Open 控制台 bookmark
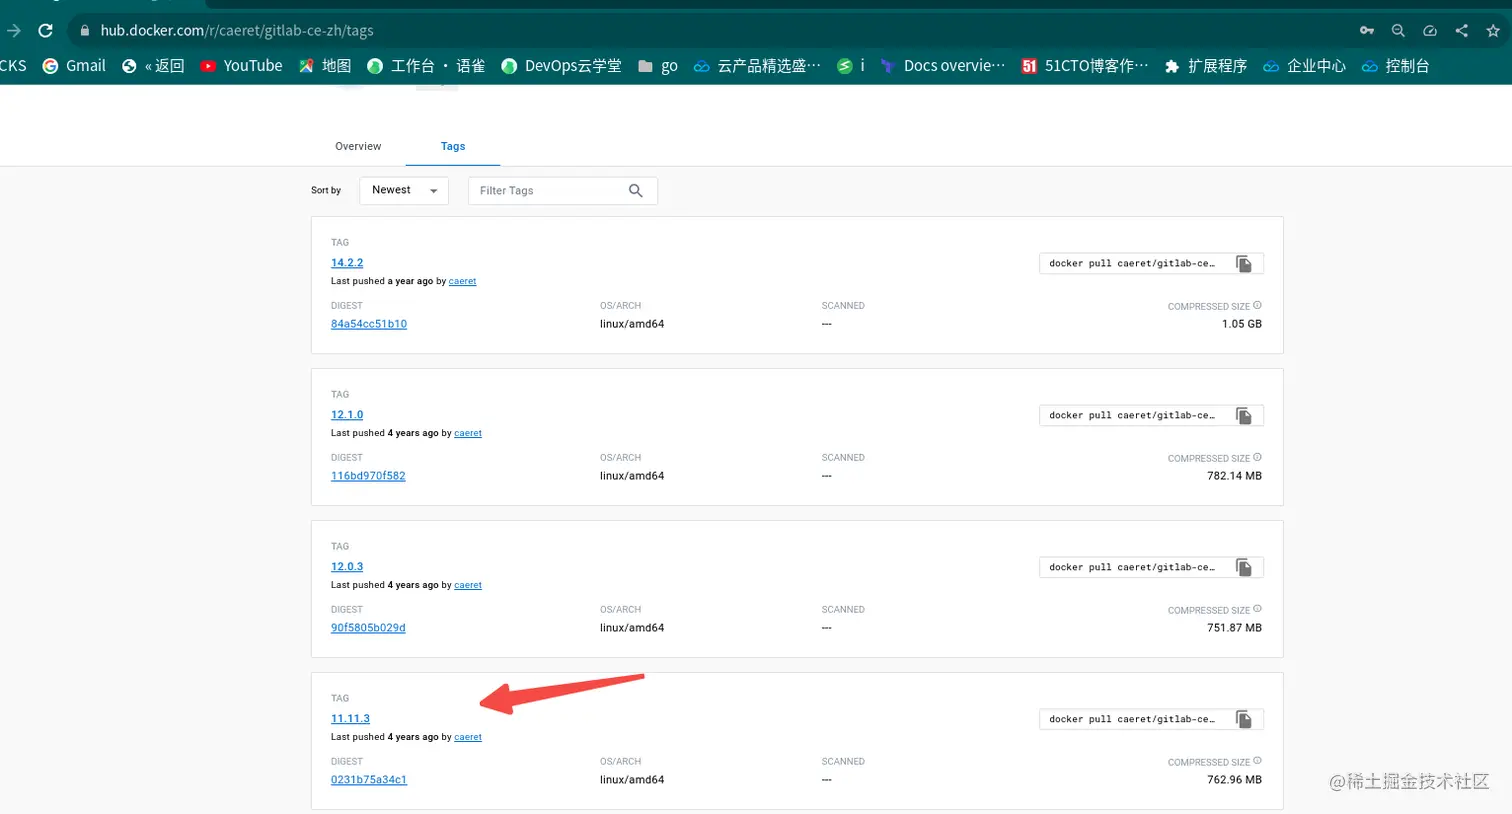The image size is (1512, 814). (1395, 66)
